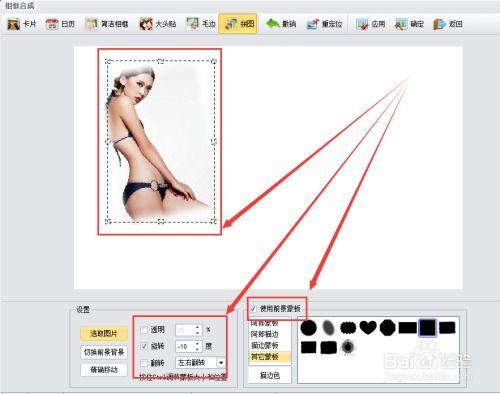The image size is (500, 394).
Task: Click the 切换前景背景 button
Action: [x=104, y=352]
